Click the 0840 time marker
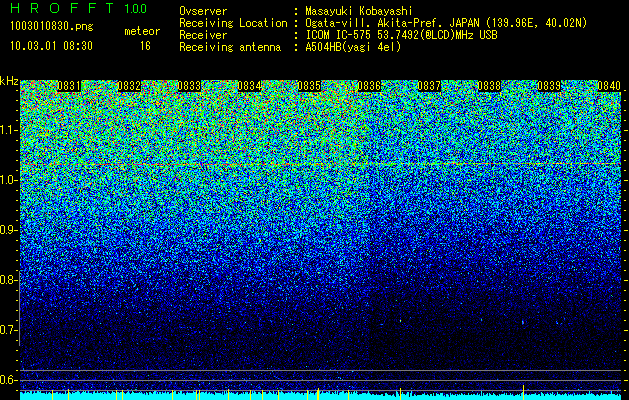 point(609,86)
